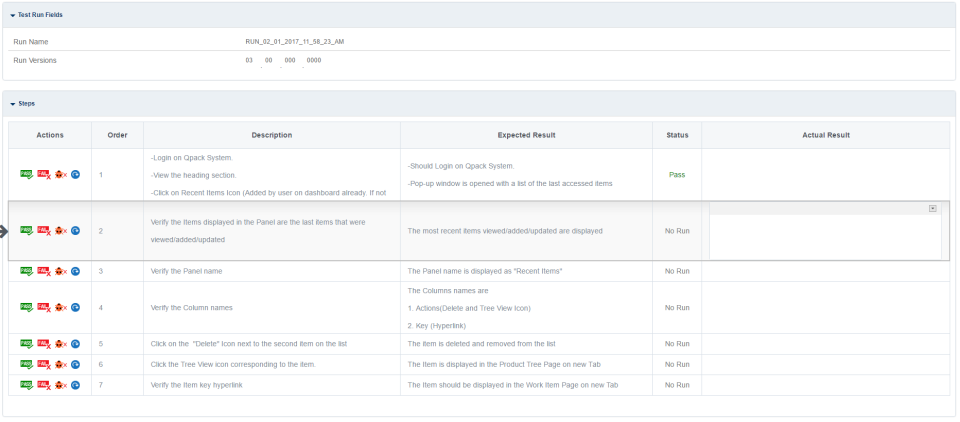Select the 'No Run' status of step 2
960x422 pixels.
pos(677,231)
